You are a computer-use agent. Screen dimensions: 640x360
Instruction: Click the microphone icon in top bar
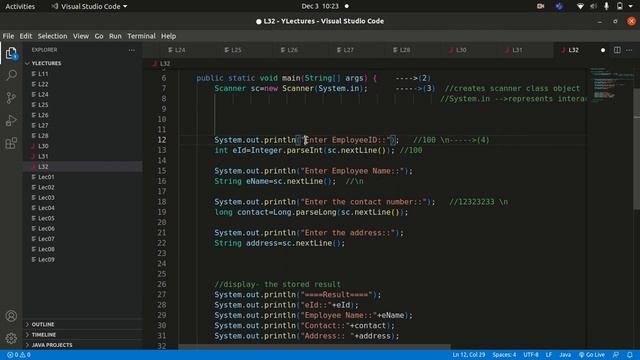click(607, 6)
